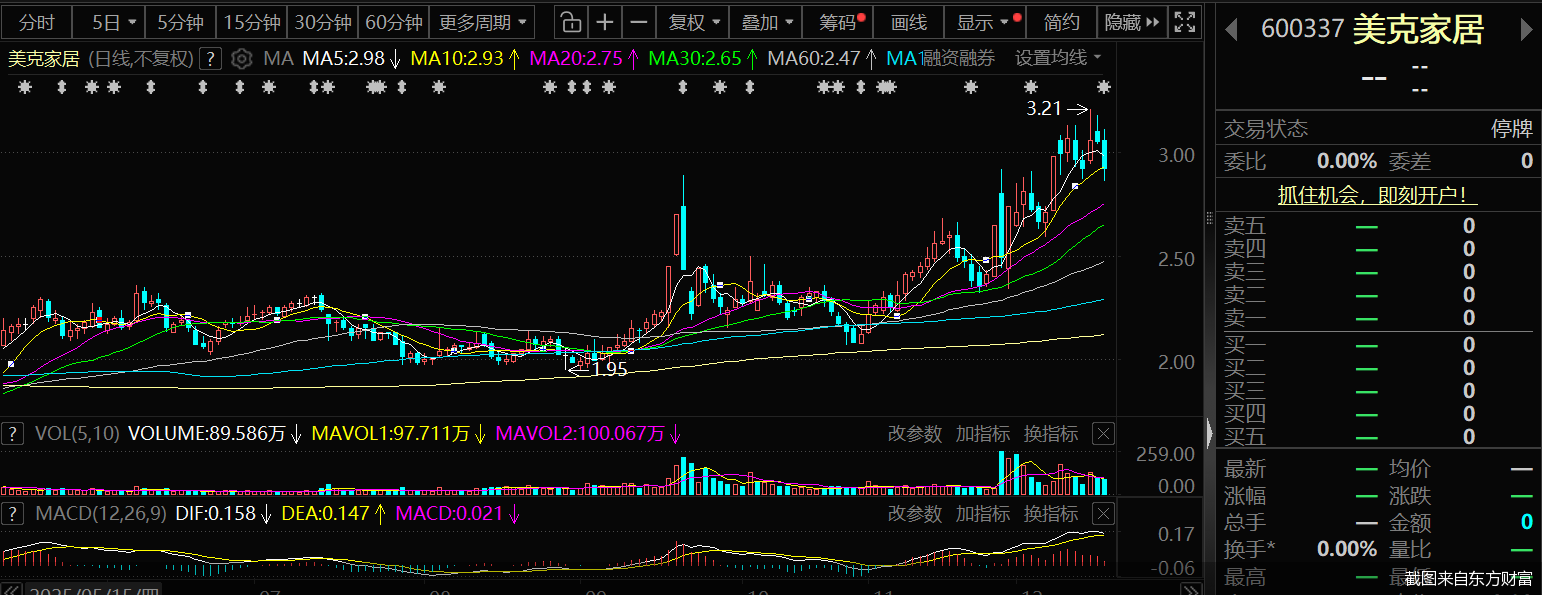Viewport: 1542px width, 595px height.
Task: Open the VOL indicator help icon
Action: tap(13, 434)
